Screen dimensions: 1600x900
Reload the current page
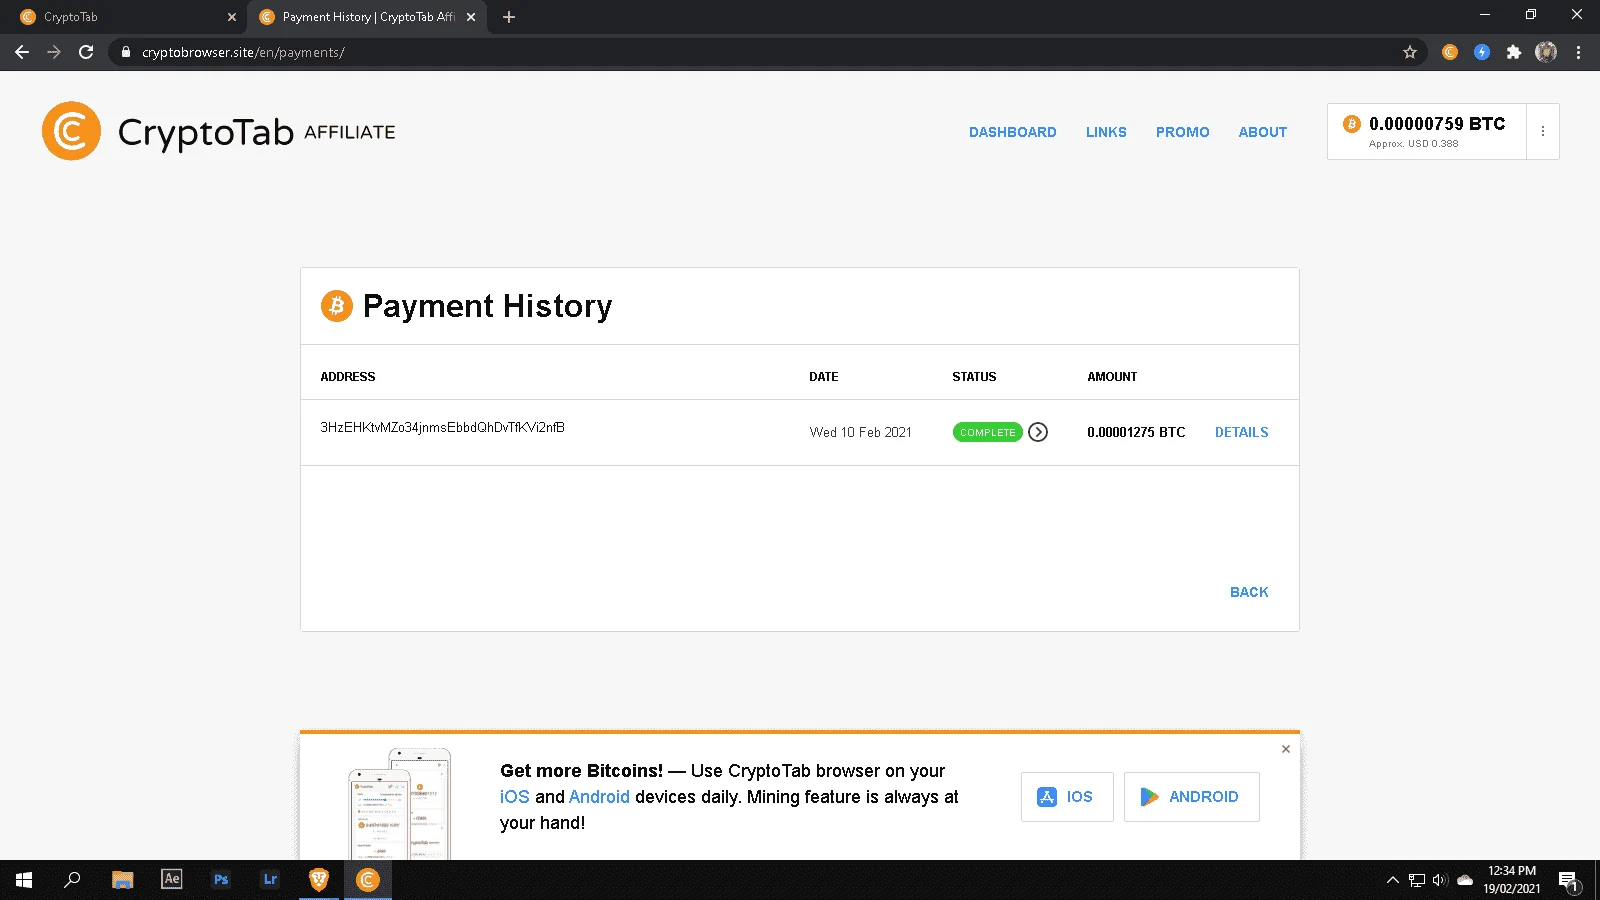tap(86, 52)
